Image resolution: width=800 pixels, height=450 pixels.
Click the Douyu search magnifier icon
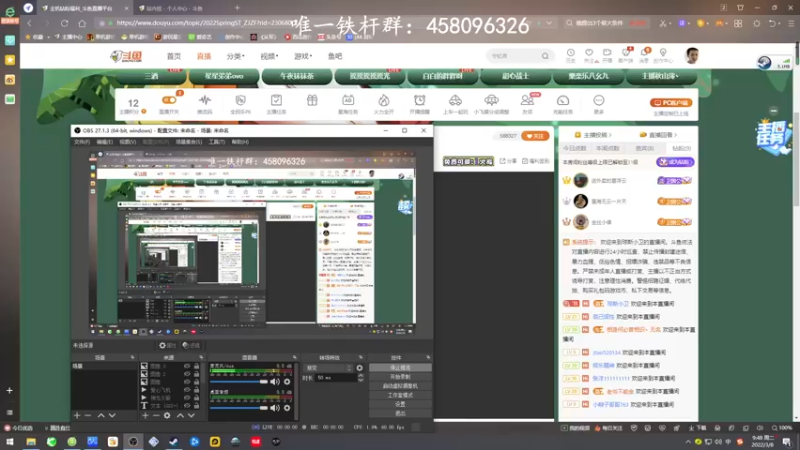(x=545, y=56)
